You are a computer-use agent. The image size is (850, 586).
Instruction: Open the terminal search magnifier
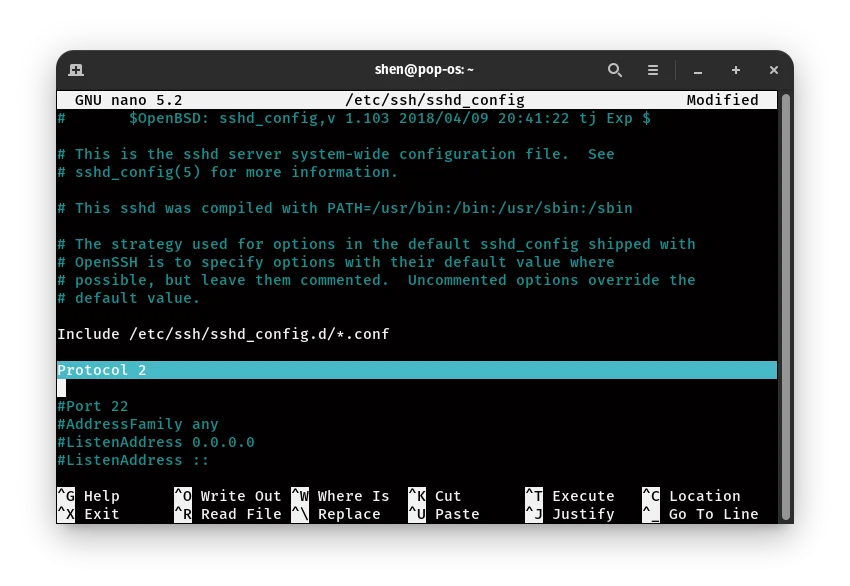[x=614, y=70]
